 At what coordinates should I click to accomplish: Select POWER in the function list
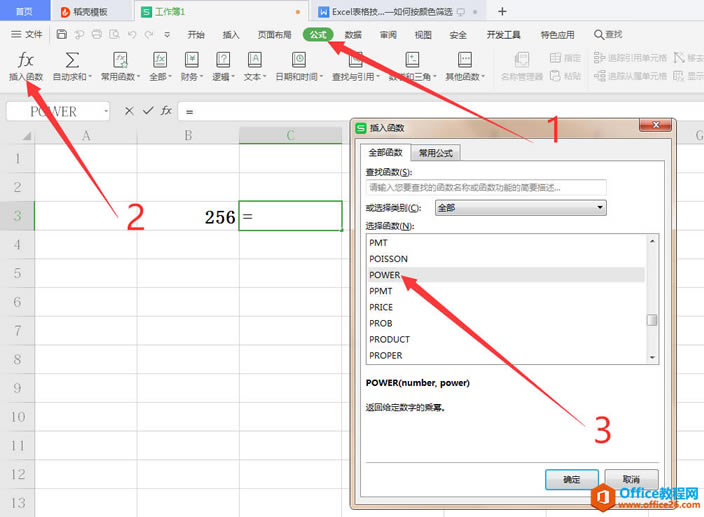click(506, 275)
